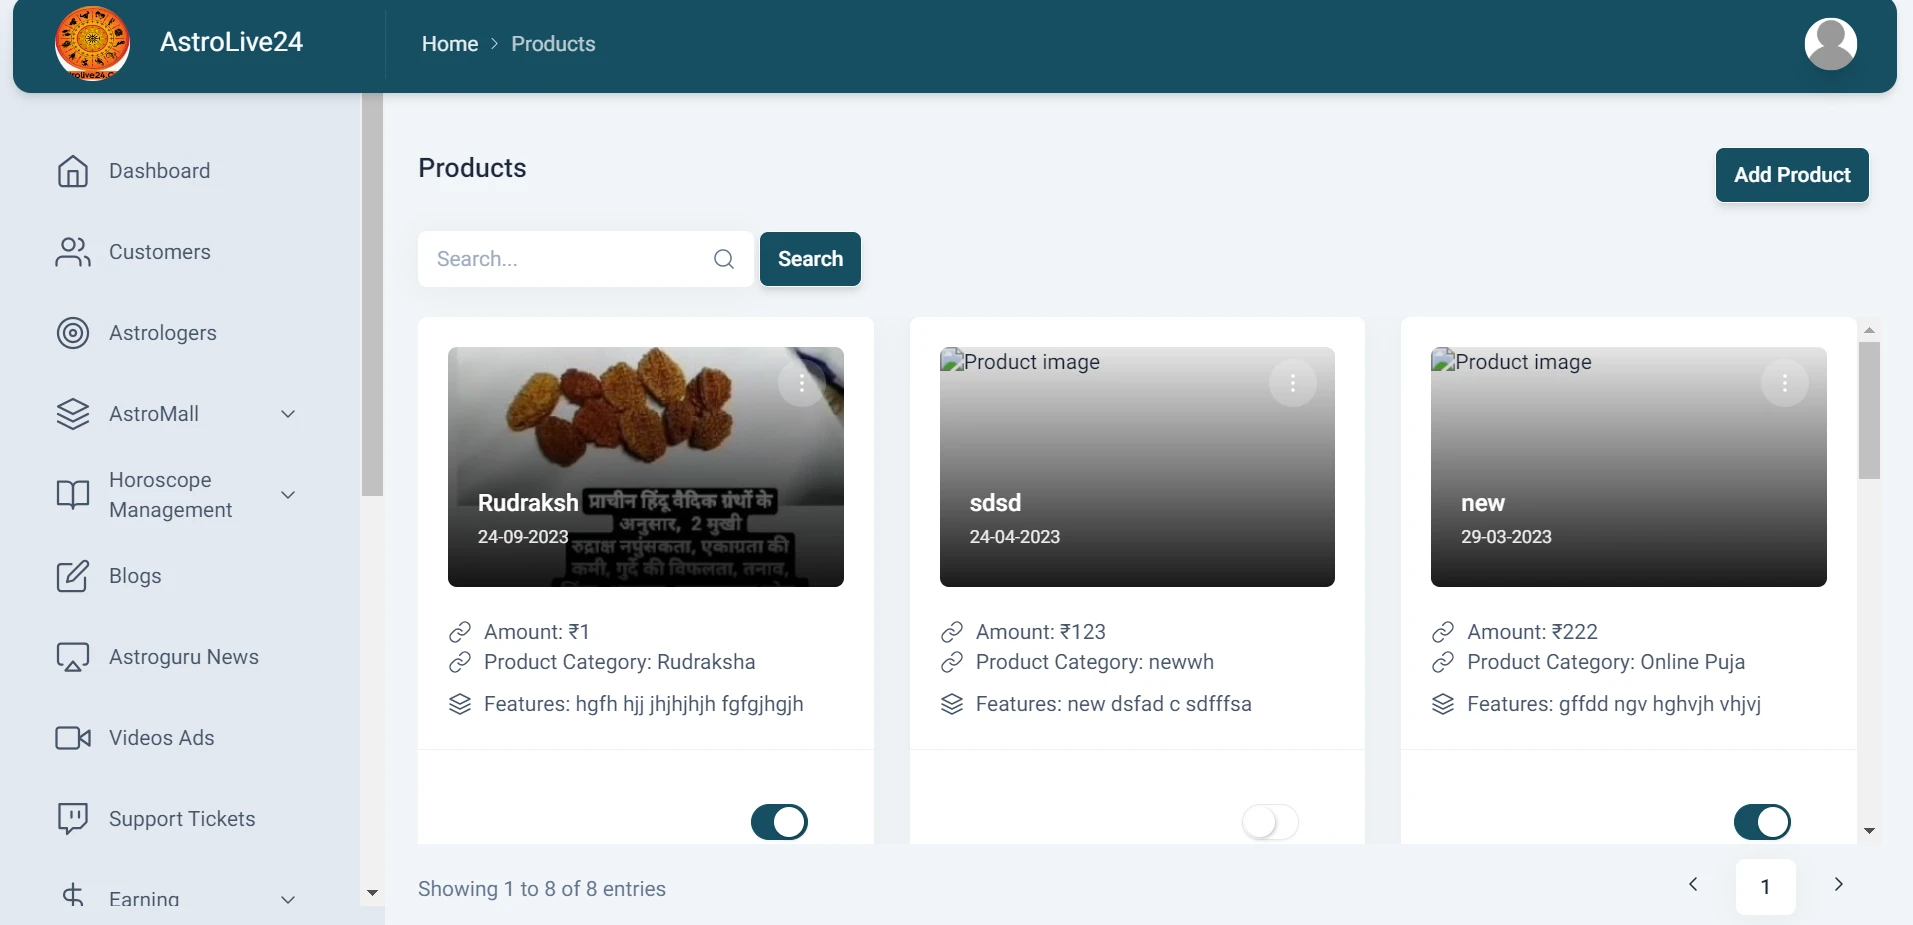The height and width of the screenshot is (925, 1913).
Task: Open three-dot menu on Rudraksh card
Action: pos(801,383)
